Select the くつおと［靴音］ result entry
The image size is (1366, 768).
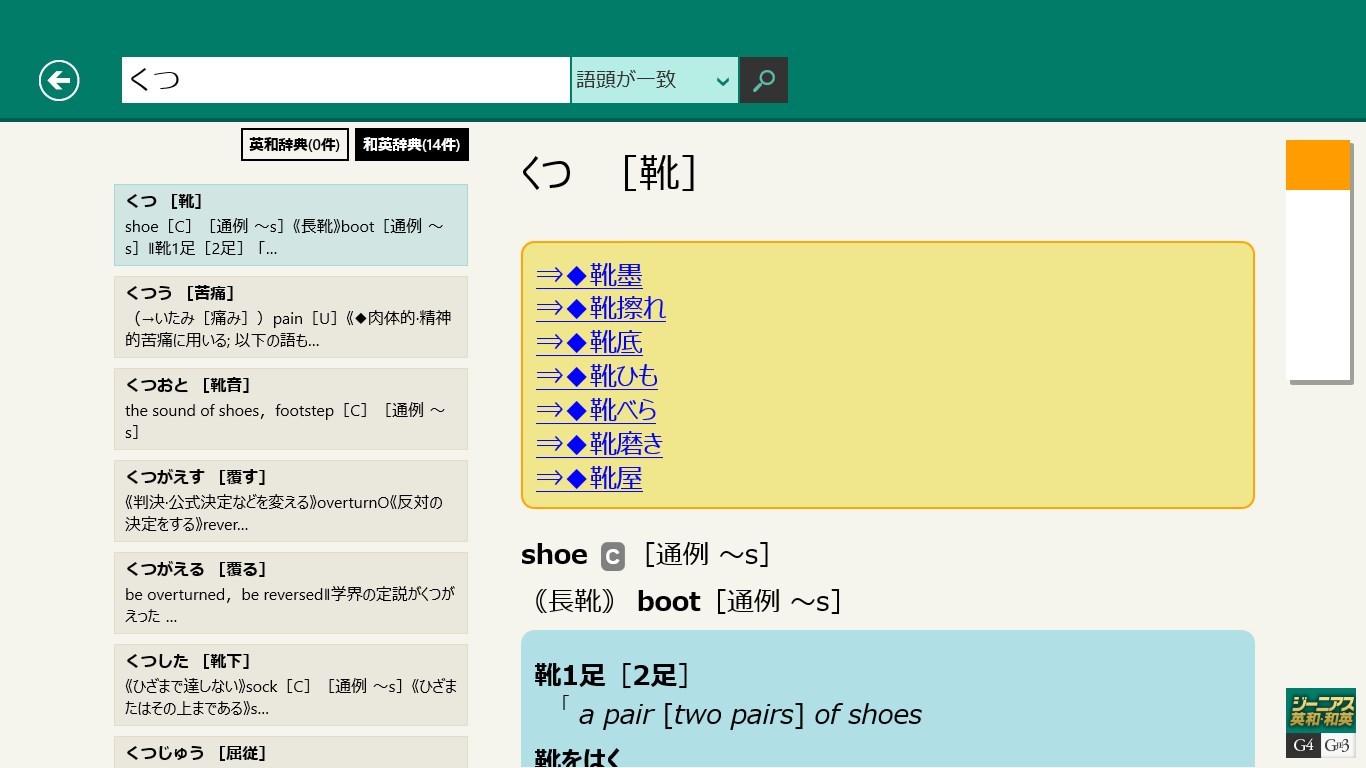(291, 409)
